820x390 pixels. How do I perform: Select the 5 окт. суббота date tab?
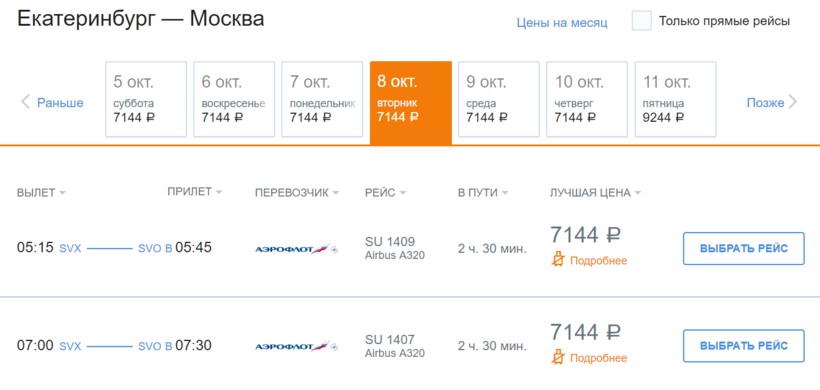pos(146,99)
